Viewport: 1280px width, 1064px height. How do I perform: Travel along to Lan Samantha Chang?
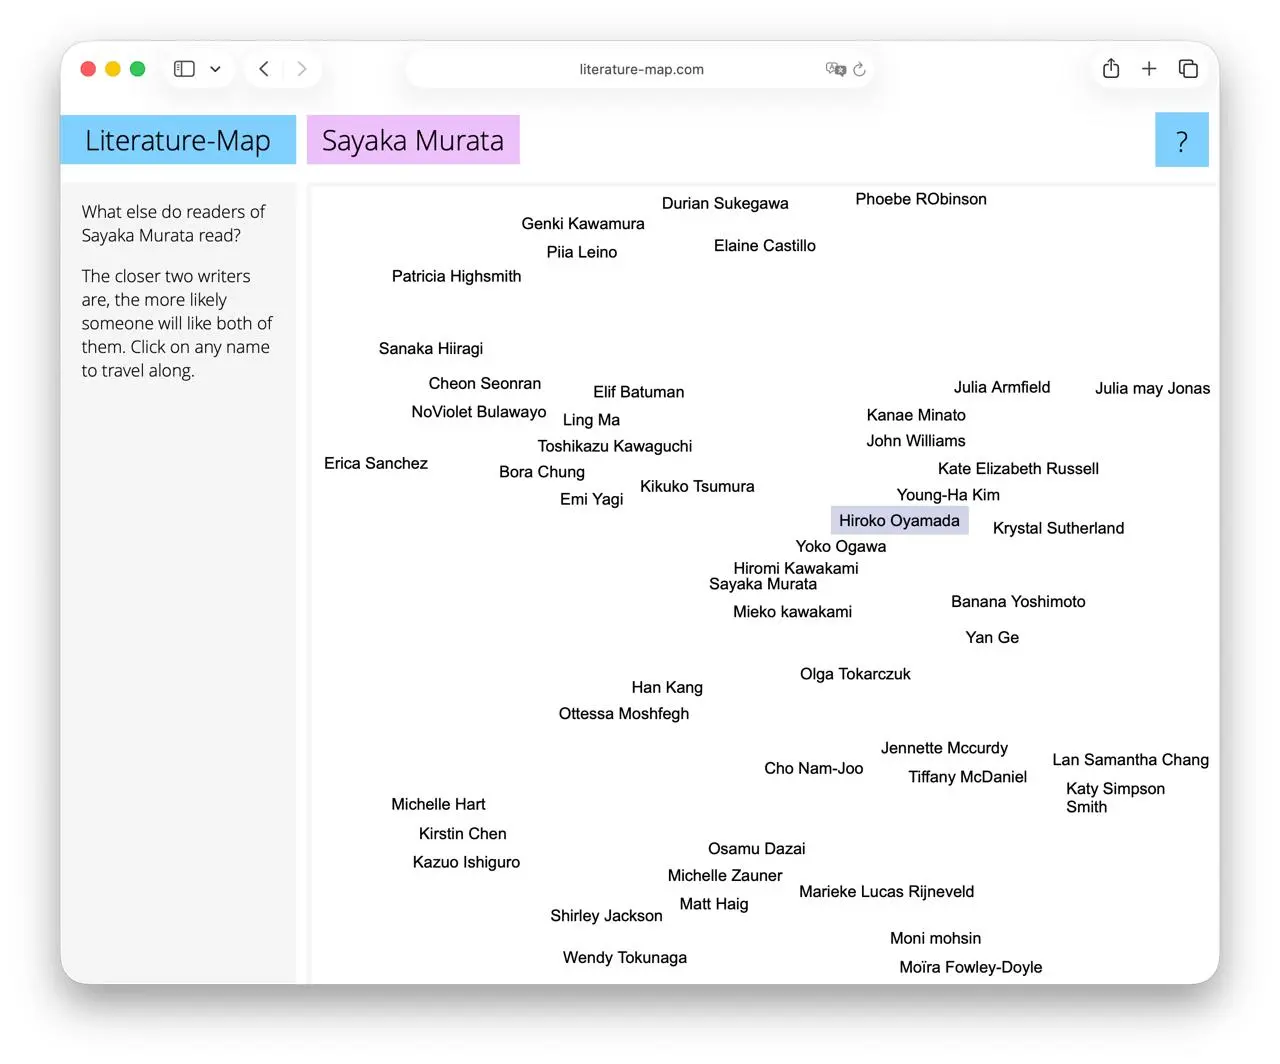pyautogui.click(x=1130, y=760)
